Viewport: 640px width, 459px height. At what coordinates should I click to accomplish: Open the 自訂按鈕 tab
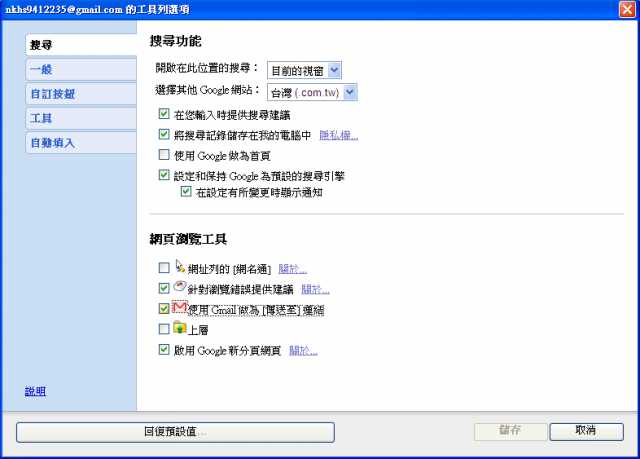[81, 94]
